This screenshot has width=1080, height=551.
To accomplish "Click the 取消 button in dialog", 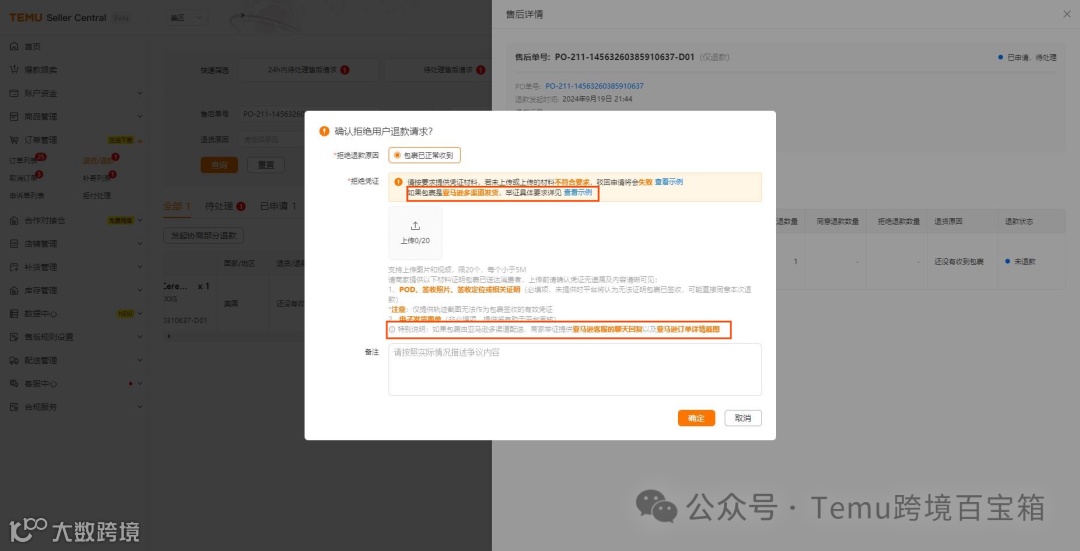I will click(x=743, y=418).
